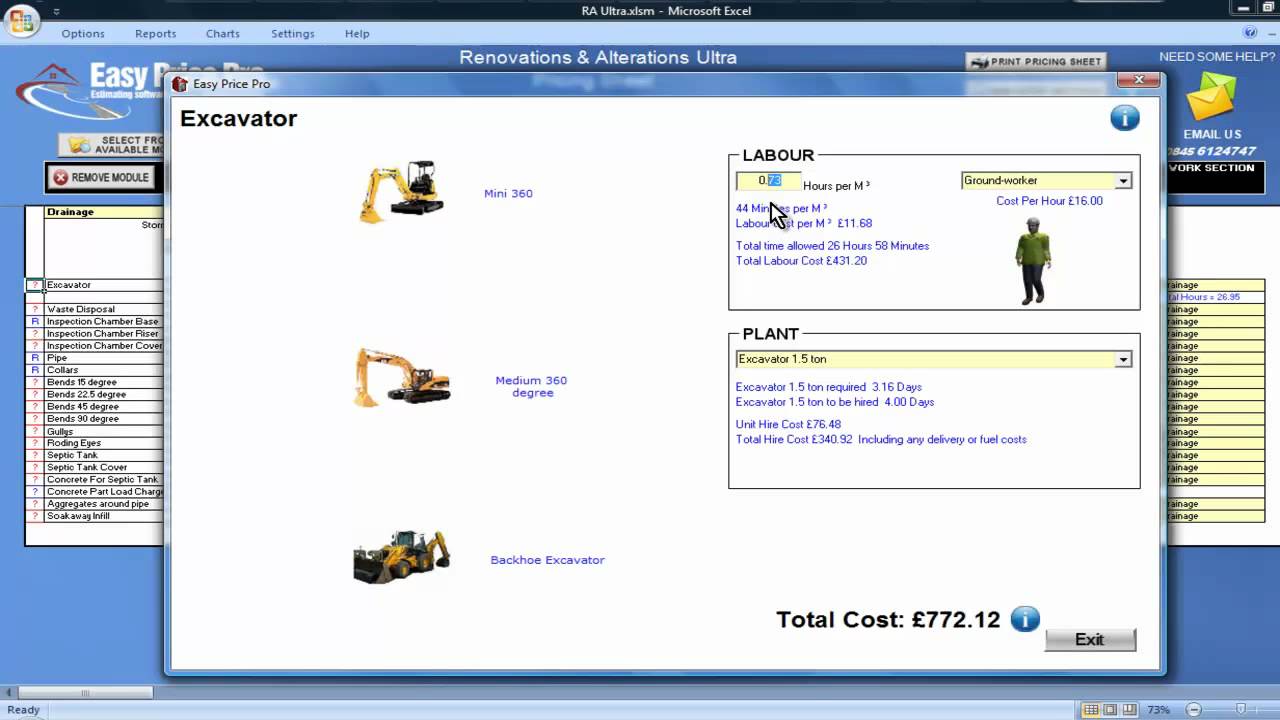Screen dimensions: 1280x720
Task: Click the question mark beside Waste Disposal
Action: (35, 309)
